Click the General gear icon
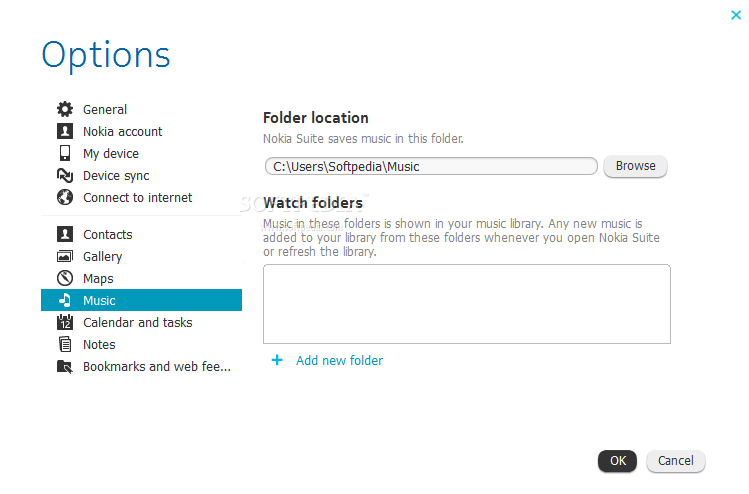The width and height of the screenshot is (749, 494). (x=65, y=109)
